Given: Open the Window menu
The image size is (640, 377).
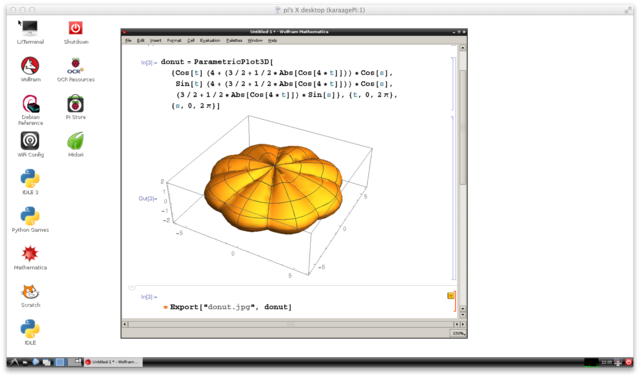Looking at the screenshot, I should click(255, 40).
